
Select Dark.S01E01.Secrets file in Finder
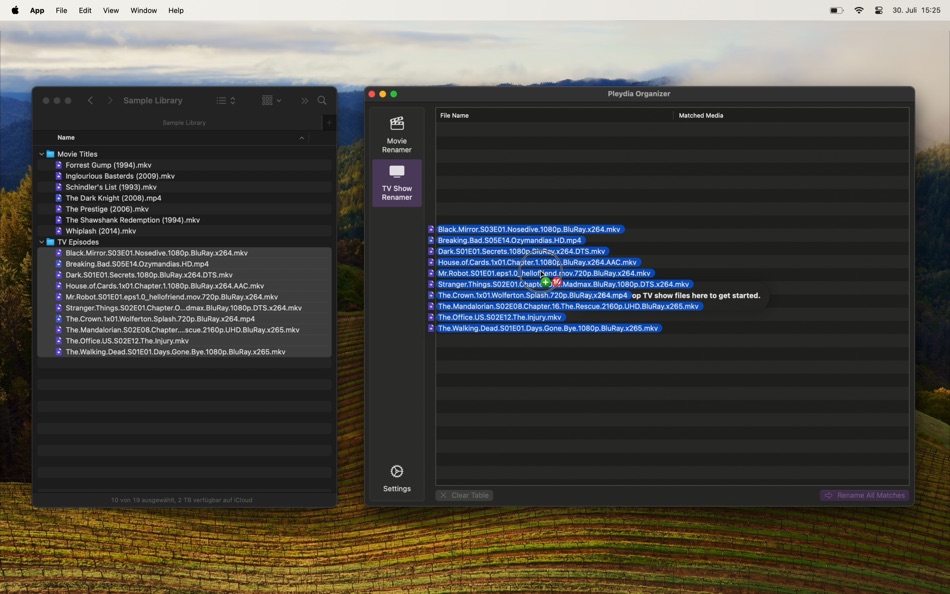click(184, 275)
